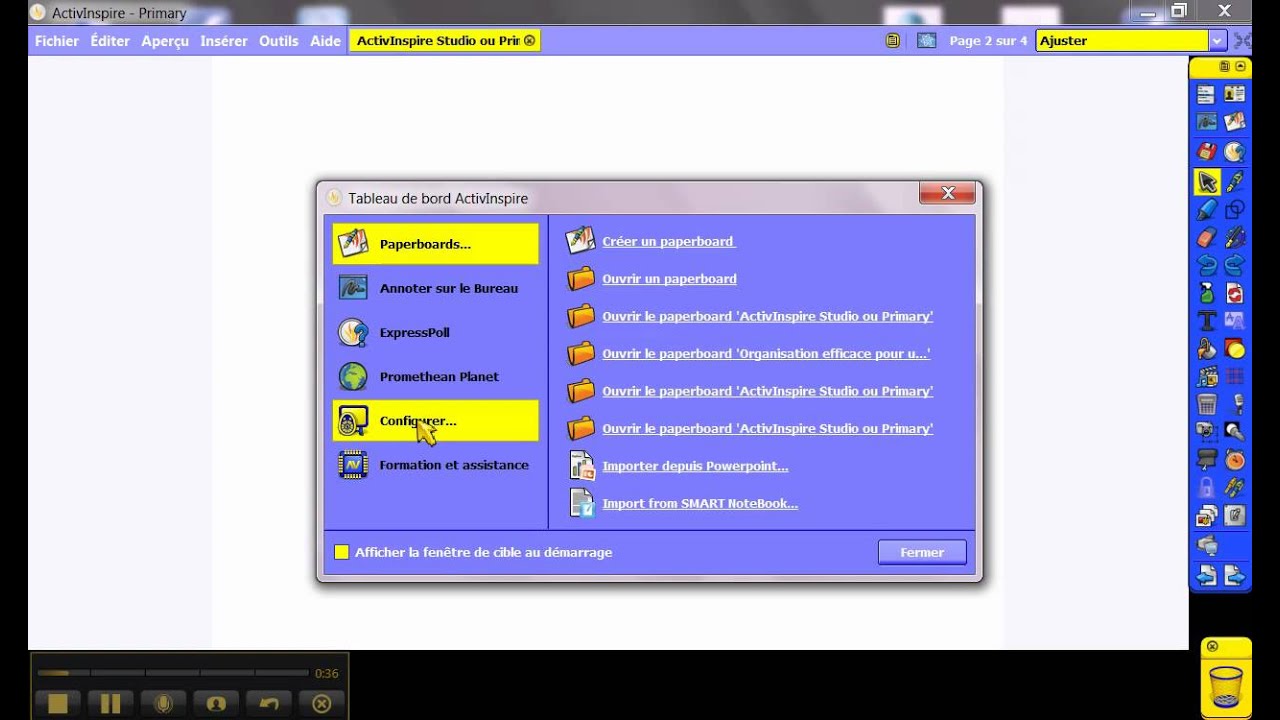Select Configurer... in dashboard
This screenshot has width=1280, height=720.
pyautogui.click(x=435, y=421)
